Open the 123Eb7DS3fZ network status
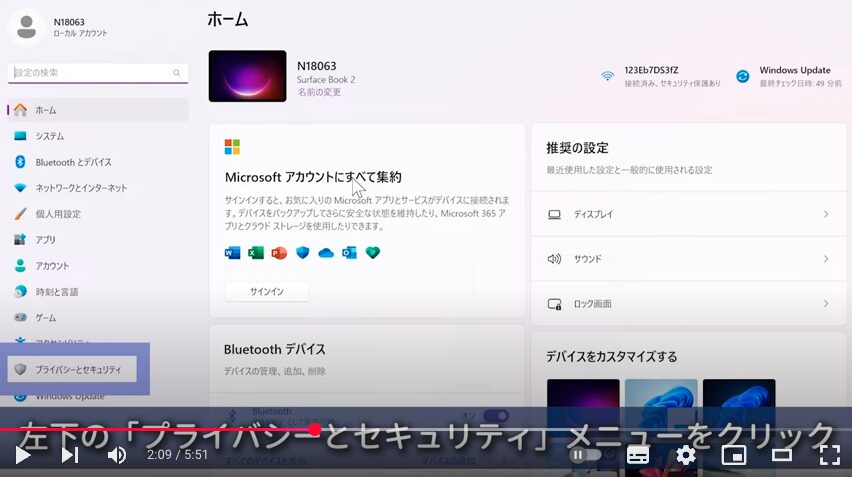 tap(672, 76)
